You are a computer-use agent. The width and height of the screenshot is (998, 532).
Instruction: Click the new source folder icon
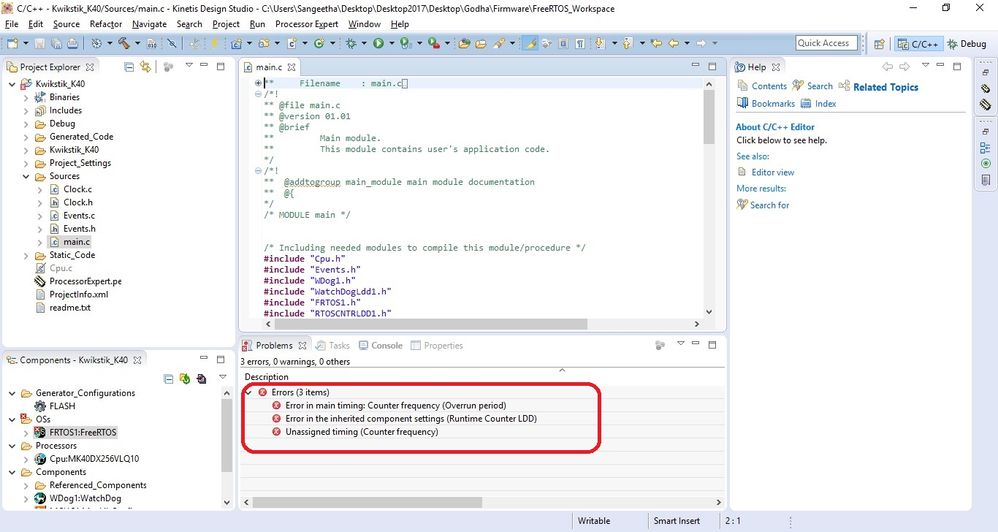coord(264,43)
